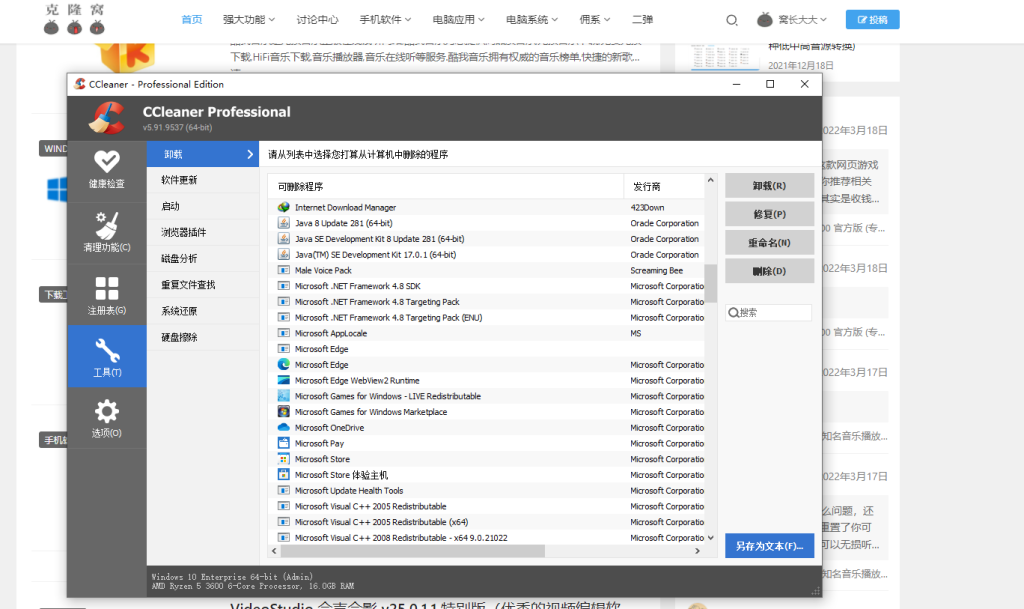Select Microsoft AppLocale row
Image resolution: width=1024 pixels, height=609 pixels.
(486, 333)
